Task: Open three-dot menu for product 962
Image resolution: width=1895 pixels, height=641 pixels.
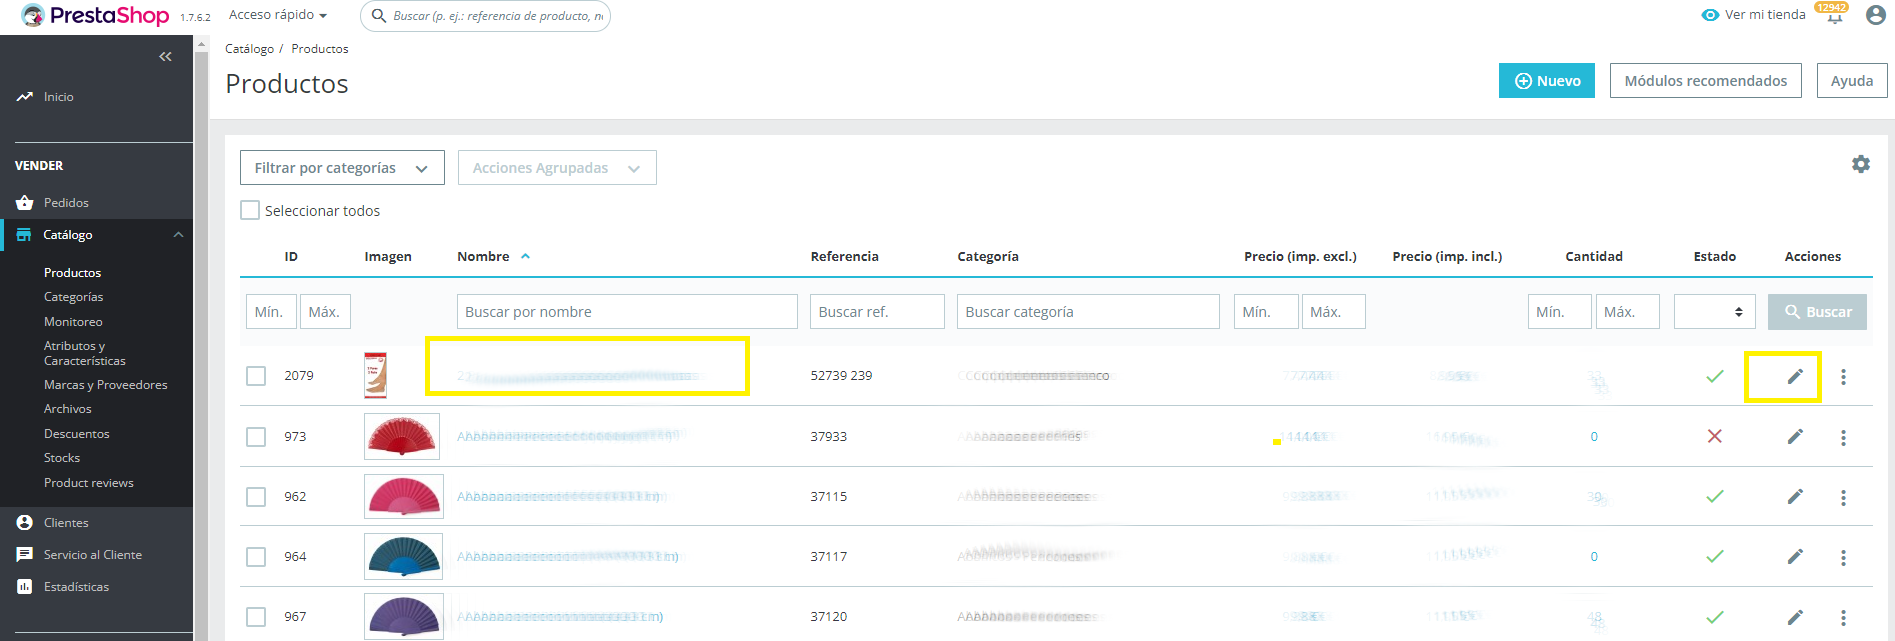Action: click(x=1843, y=497)
